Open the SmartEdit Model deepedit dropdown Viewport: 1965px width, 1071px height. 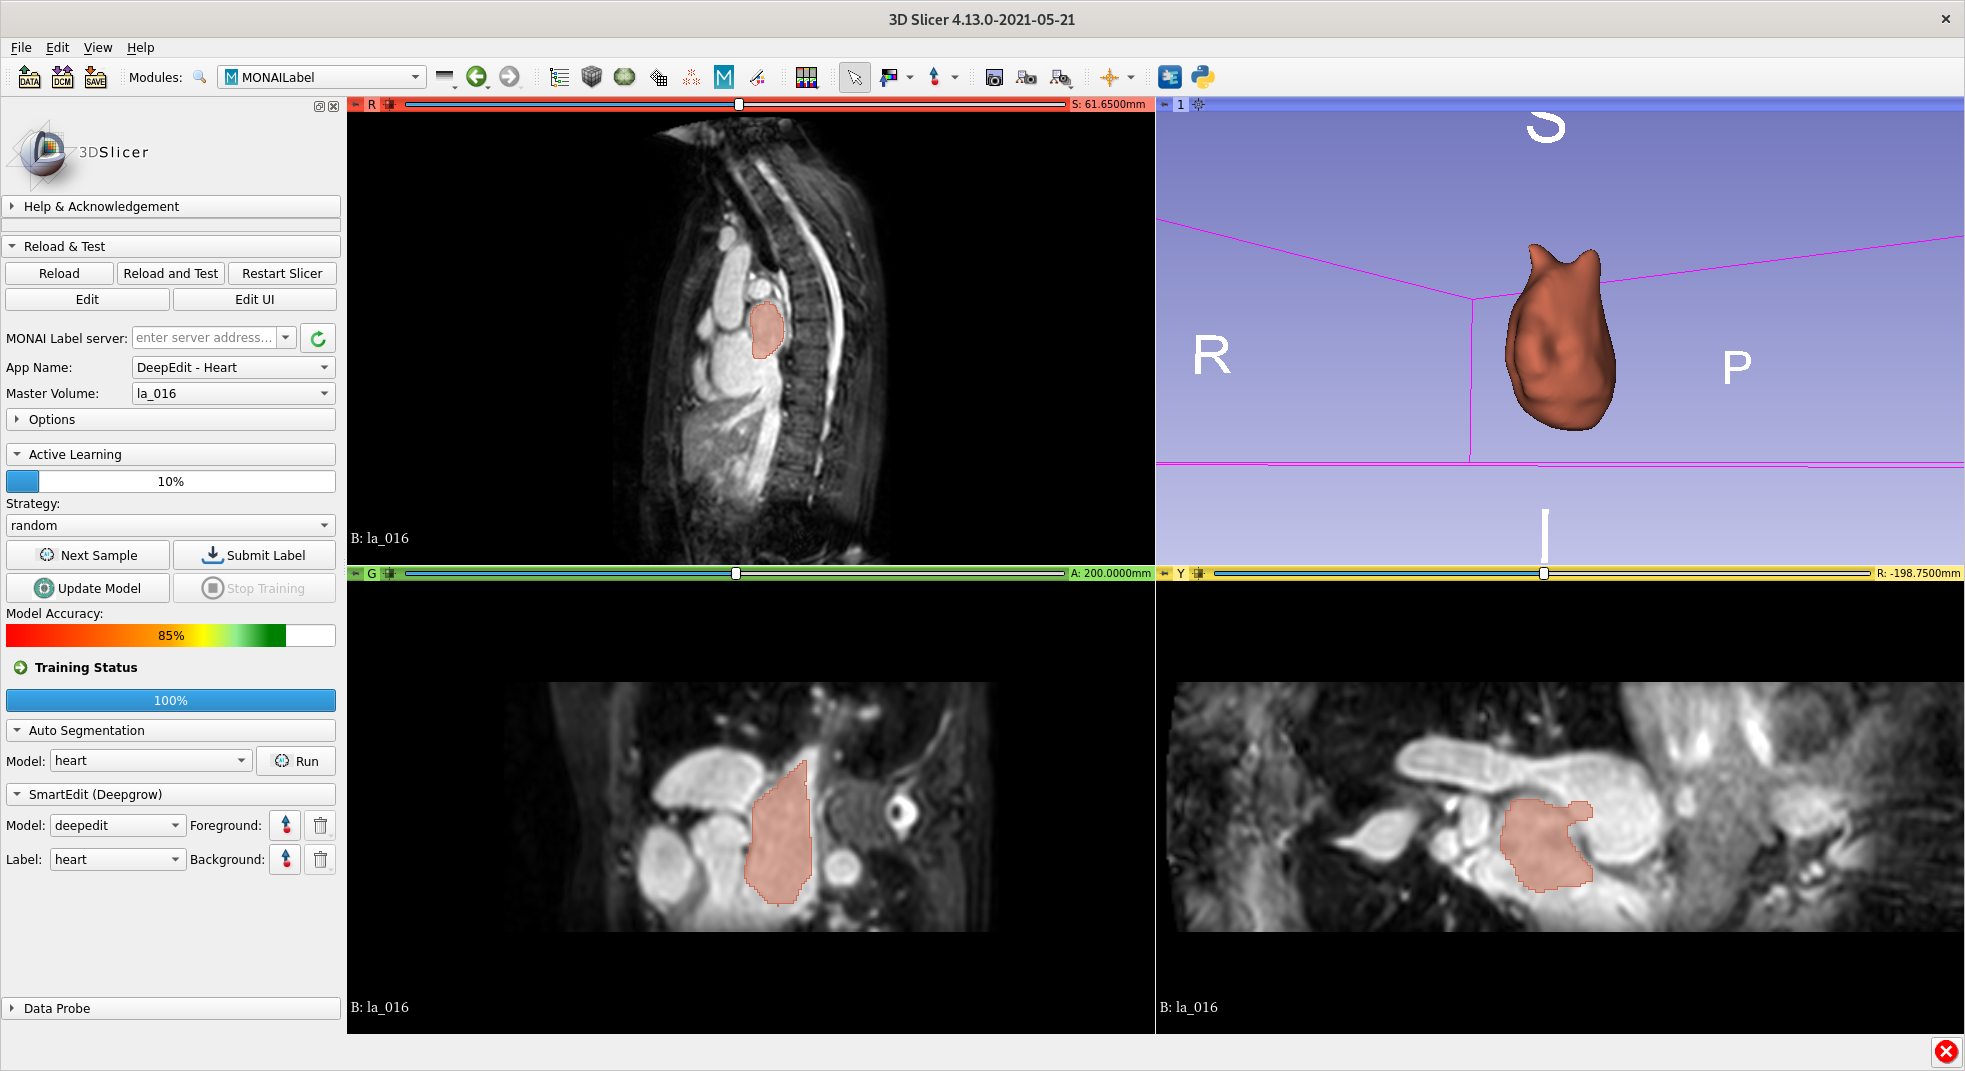click(x=118, y=825)
